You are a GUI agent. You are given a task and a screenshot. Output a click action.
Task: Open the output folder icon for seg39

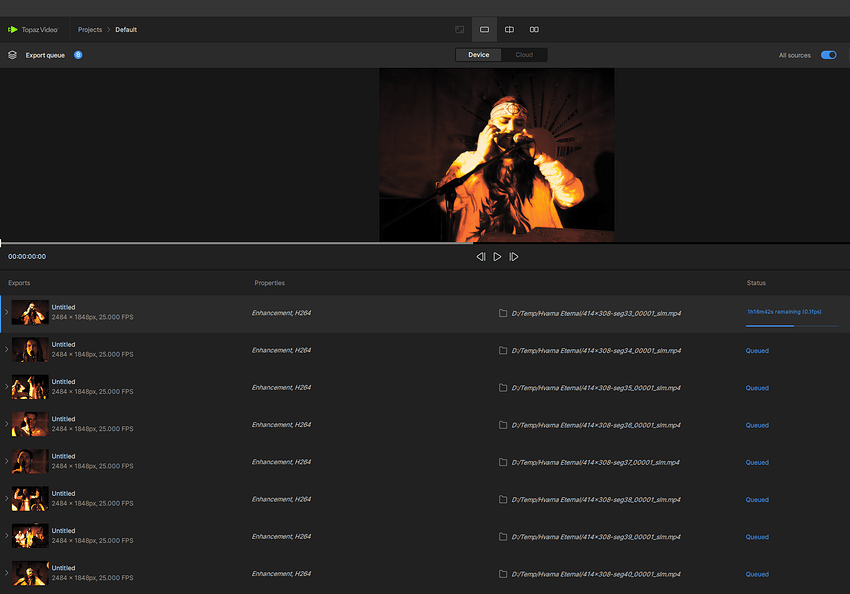(503, 537)
